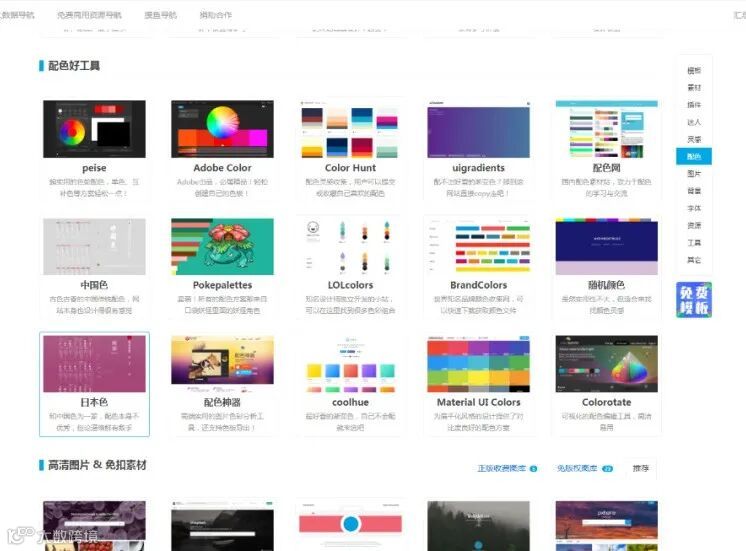Select the highlighted 配色 side navigation item
Image resolution: width=746 pixels, height=551 pixels.
click(x=694, y=157)
